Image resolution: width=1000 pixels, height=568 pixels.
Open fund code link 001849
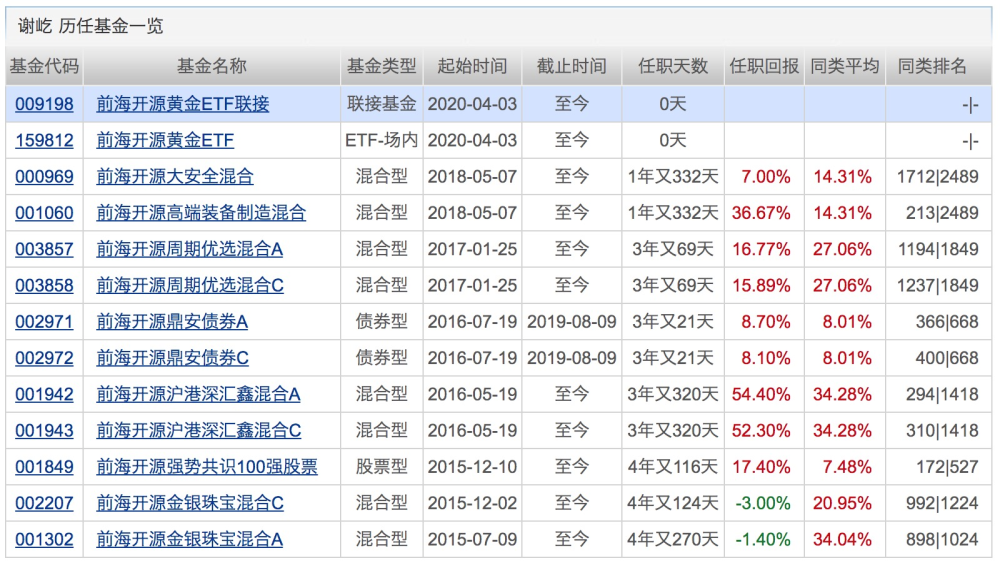point(44,467)
